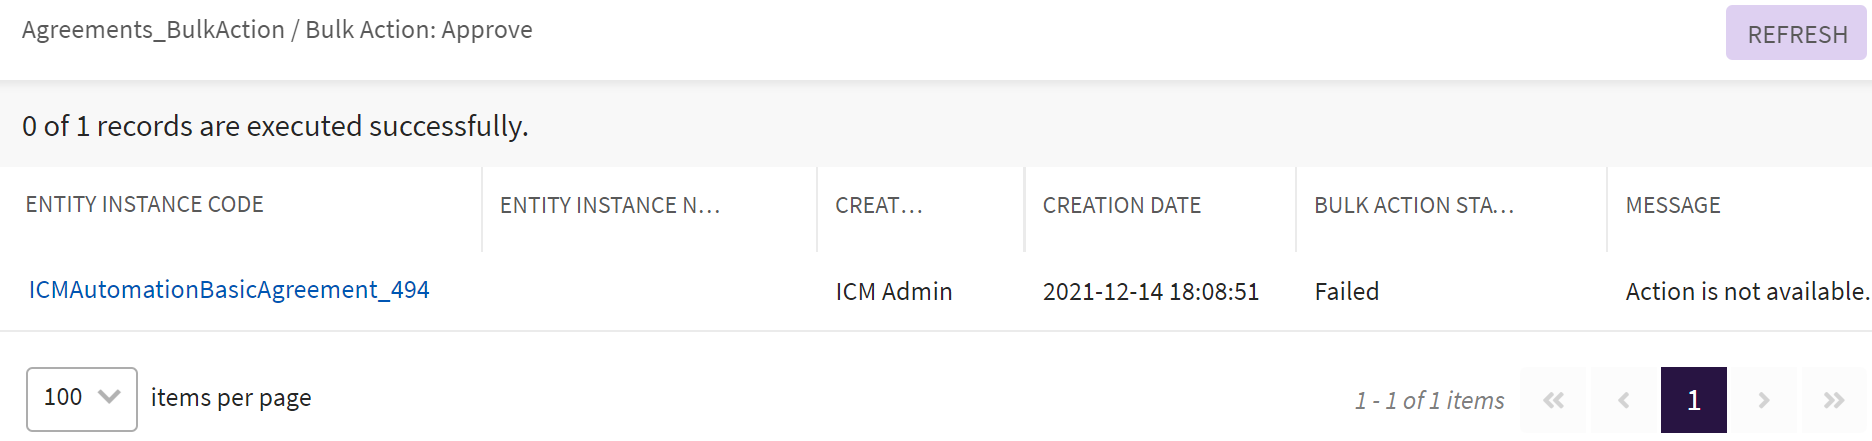Select the ICM Admin cell
The height and width of the screenshot is (441, 1872).
(x=894, y=292)
